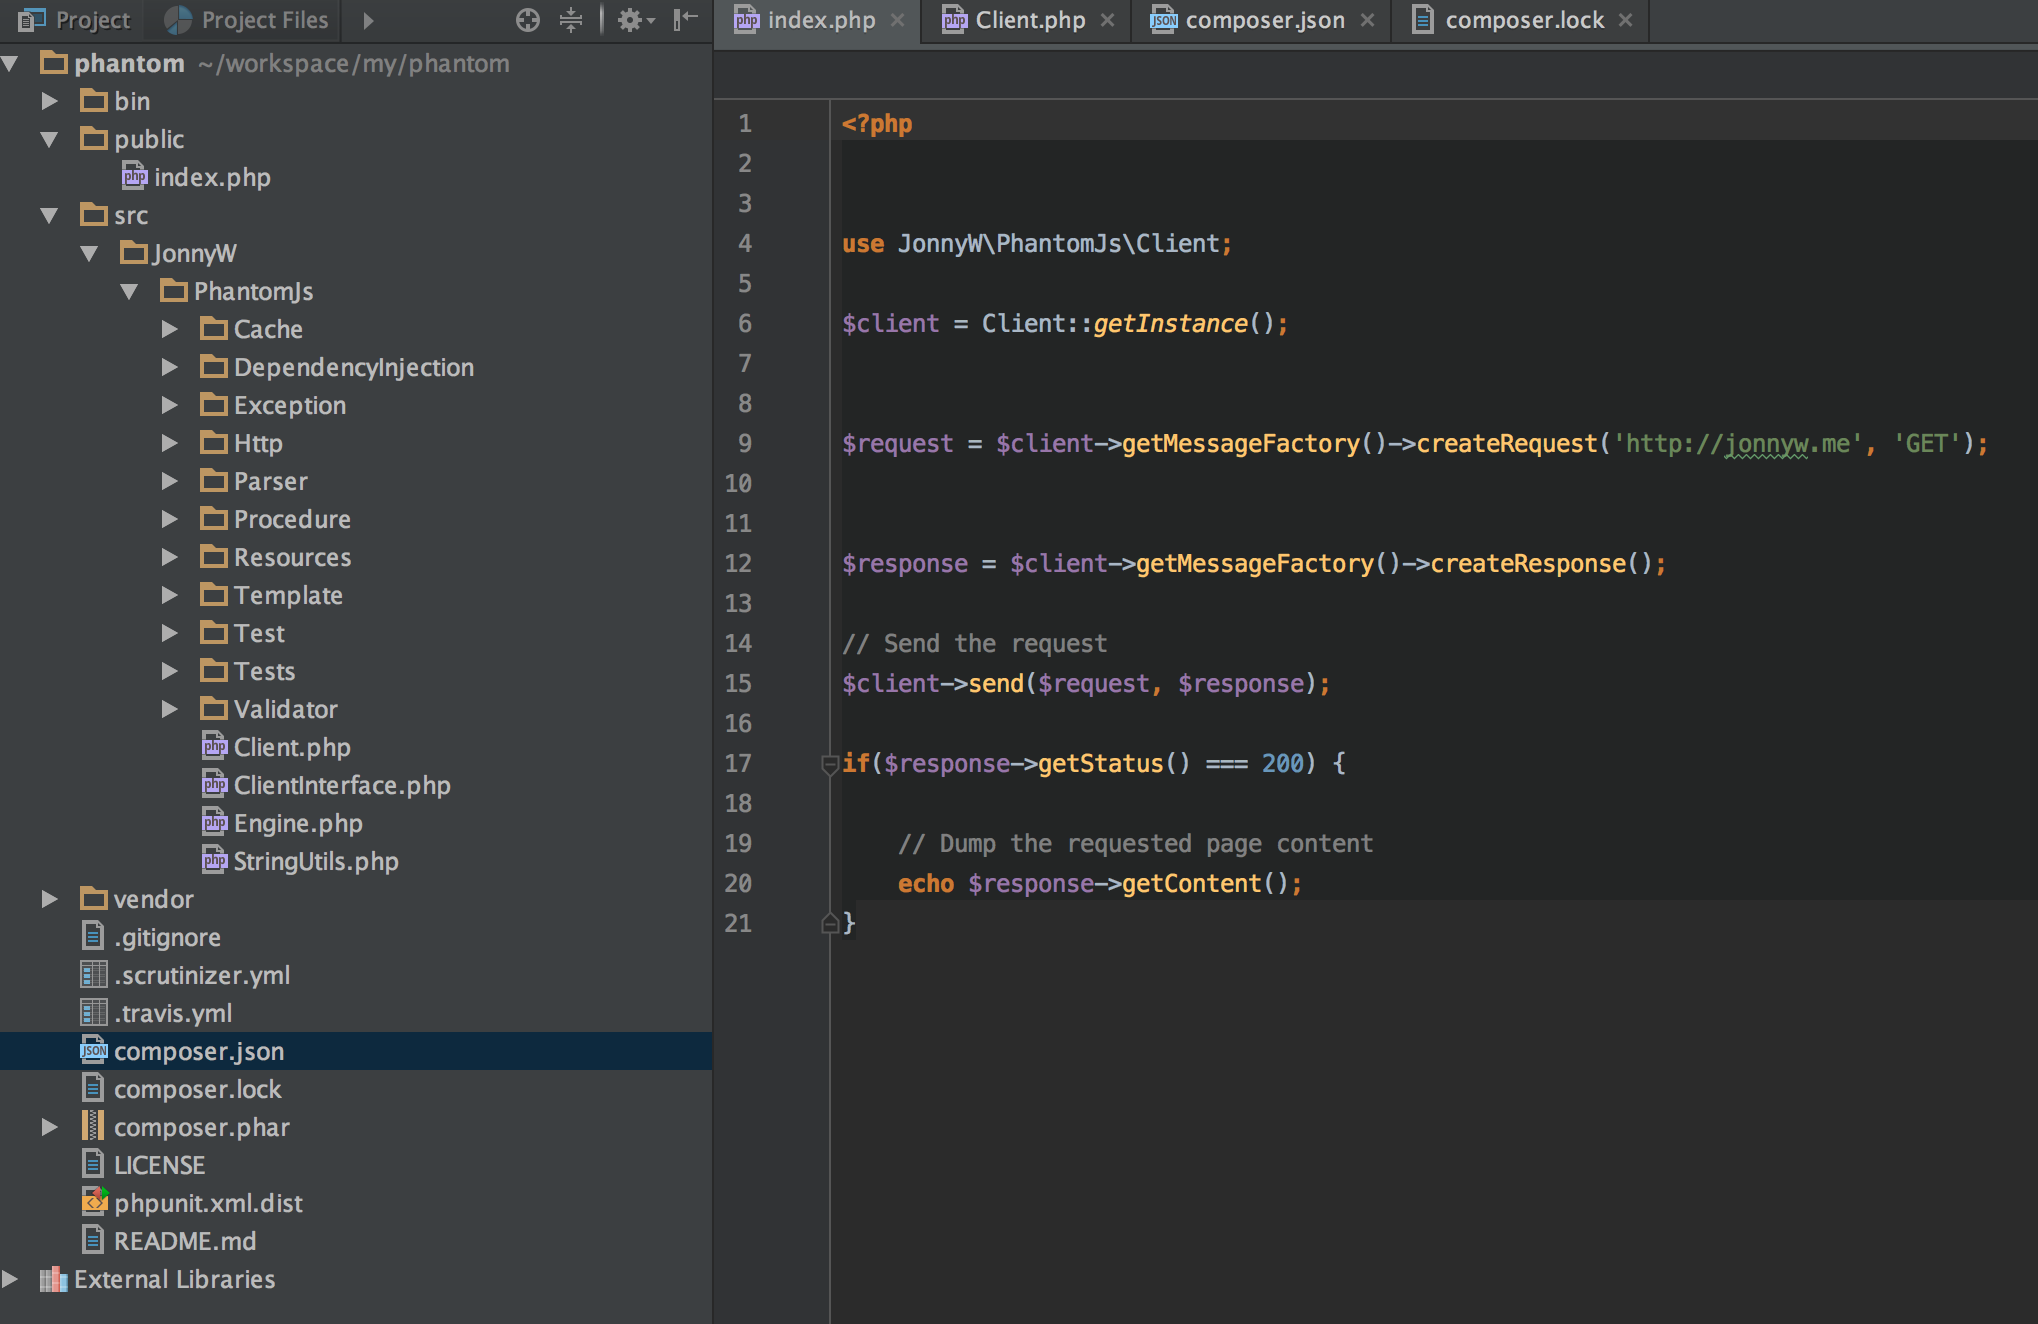
Task: Close the index.php tab
Action: pyautogui.click(x=898, y=20)
